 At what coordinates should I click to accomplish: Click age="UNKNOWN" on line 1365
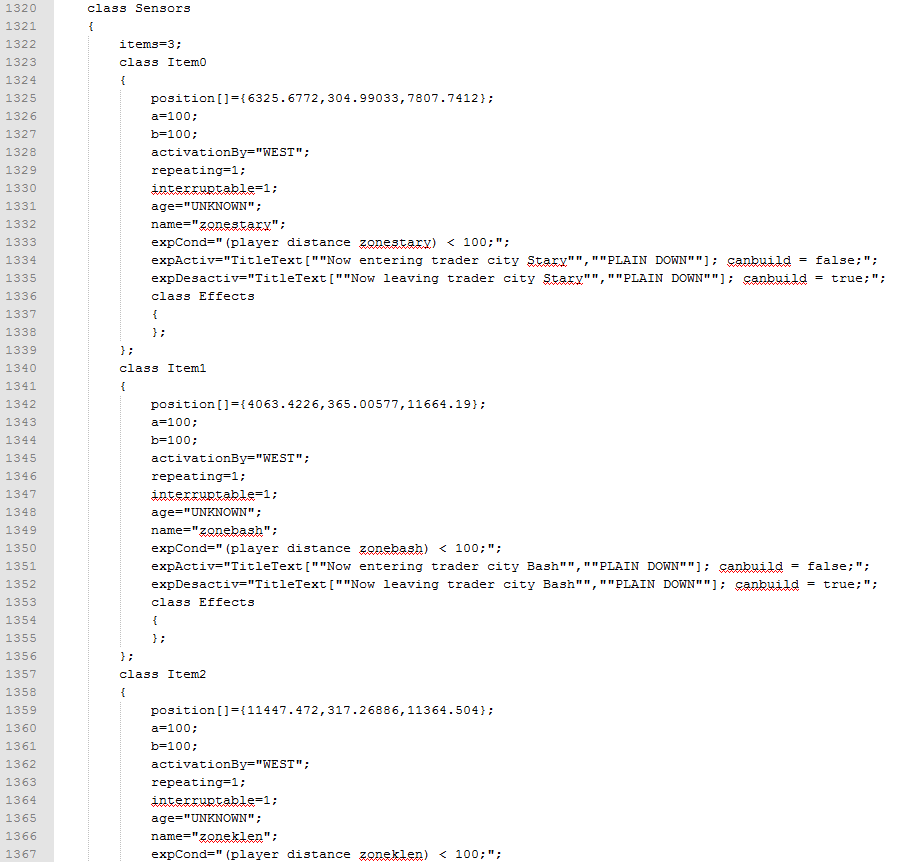click(x=206, y=818)
